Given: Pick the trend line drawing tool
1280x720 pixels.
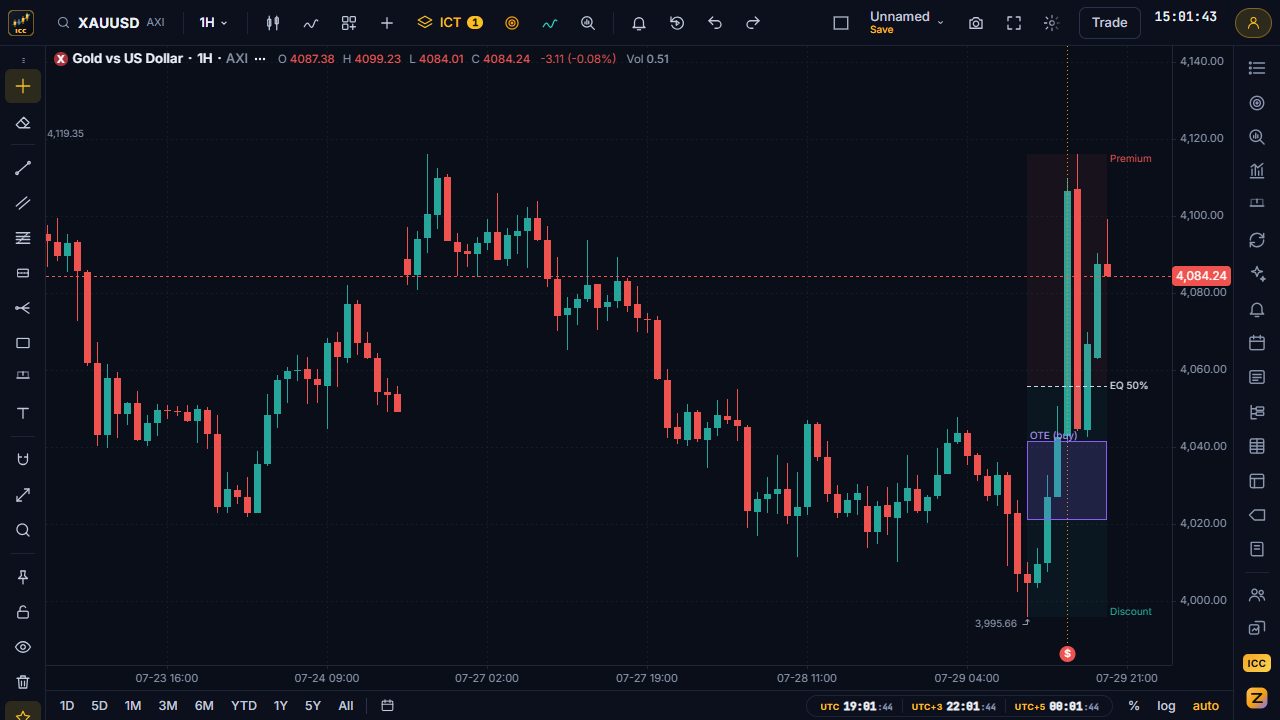Looking at the screenshot, I should point(23,168).
